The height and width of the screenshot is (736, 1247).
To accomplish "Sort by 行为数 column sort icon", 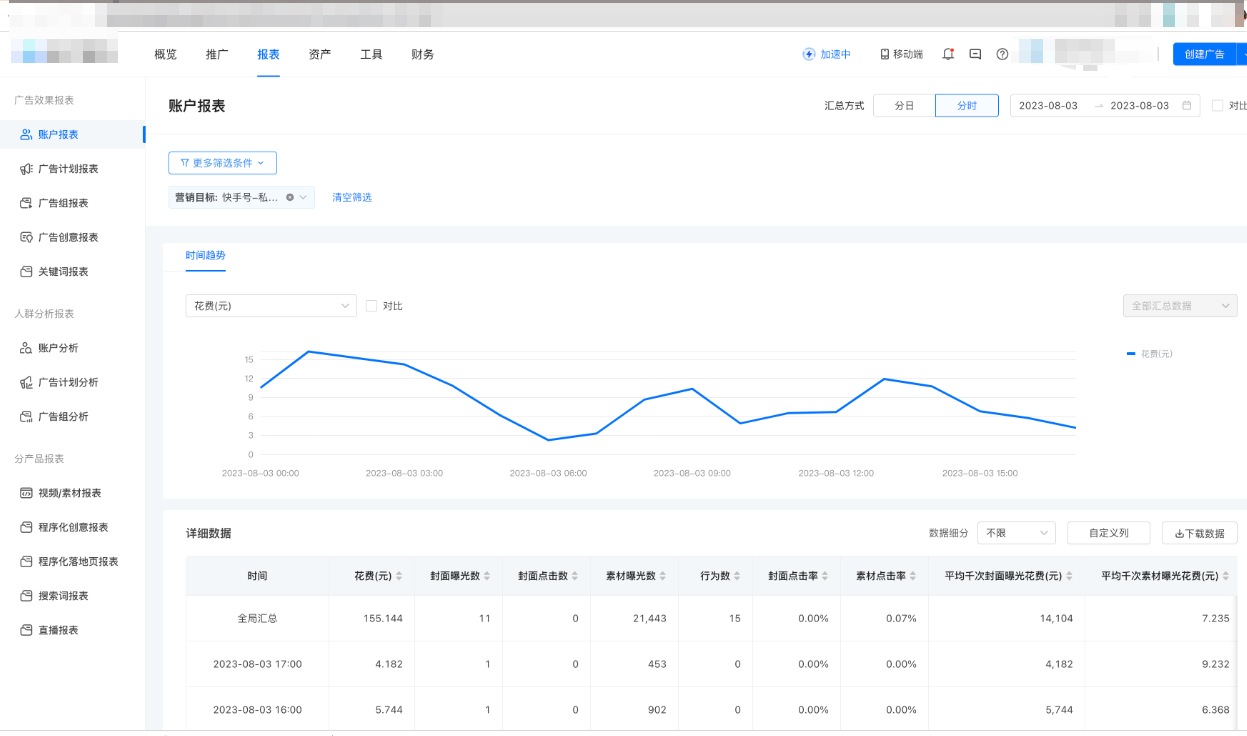I will coord(738,576).
